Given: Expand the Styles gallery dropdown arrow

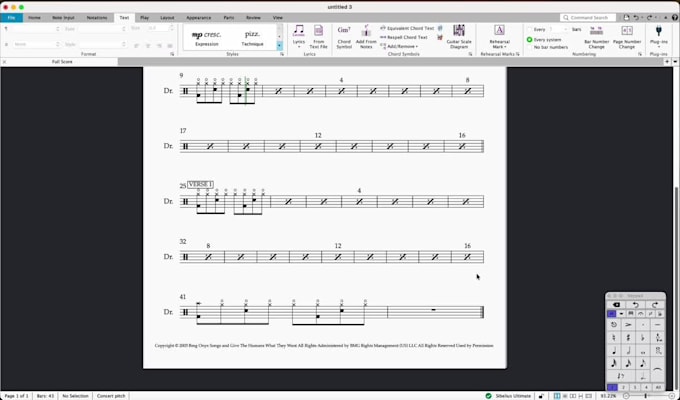Looking at the screenshot, I should pos(279,46).
